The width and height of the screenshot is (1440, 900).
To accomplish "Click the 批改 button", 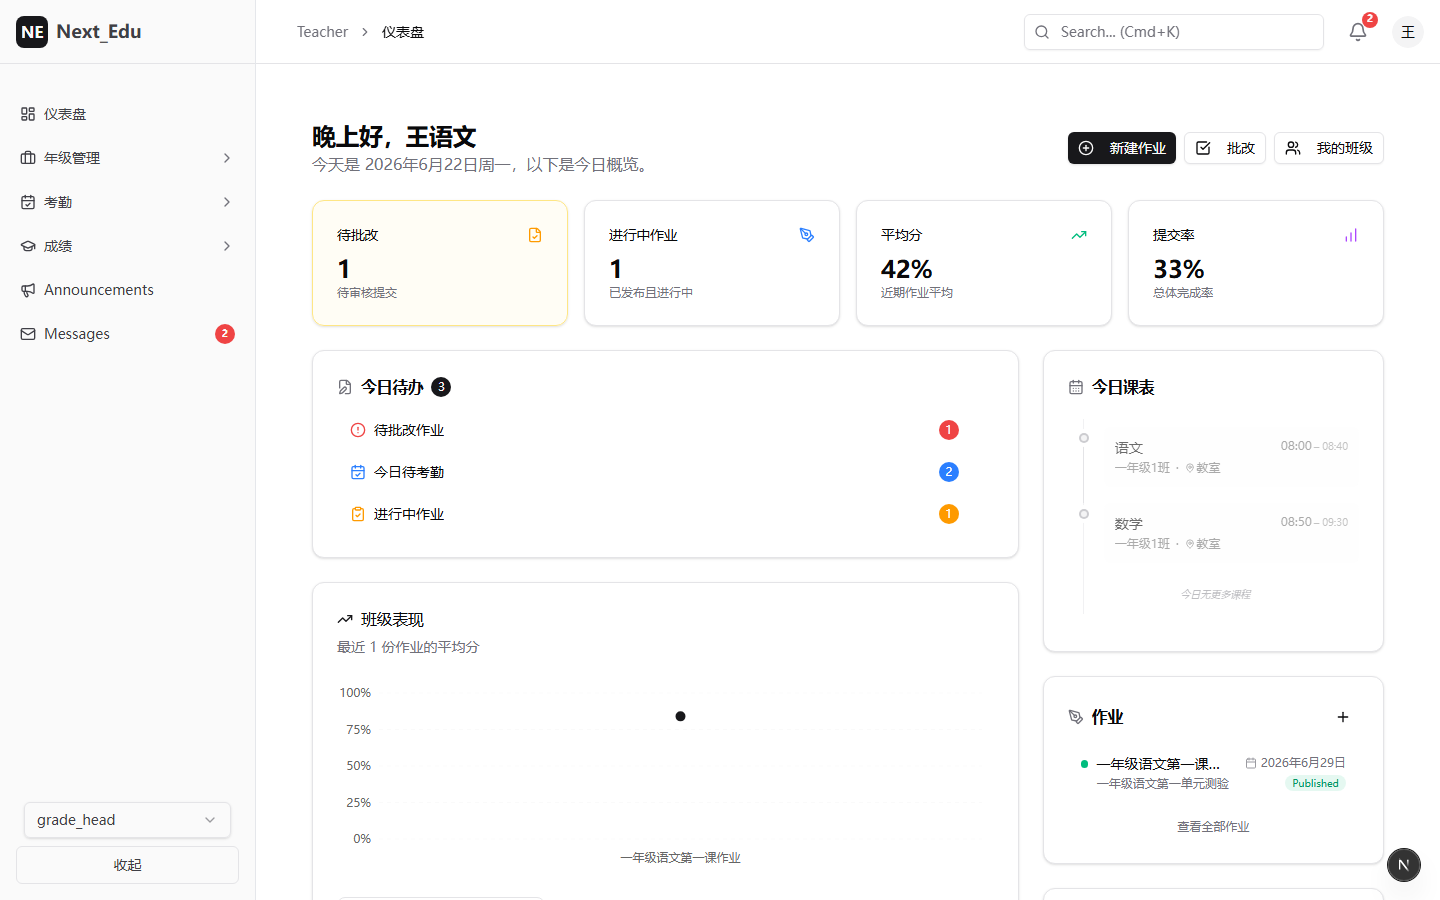I will tap(1225, 148).
